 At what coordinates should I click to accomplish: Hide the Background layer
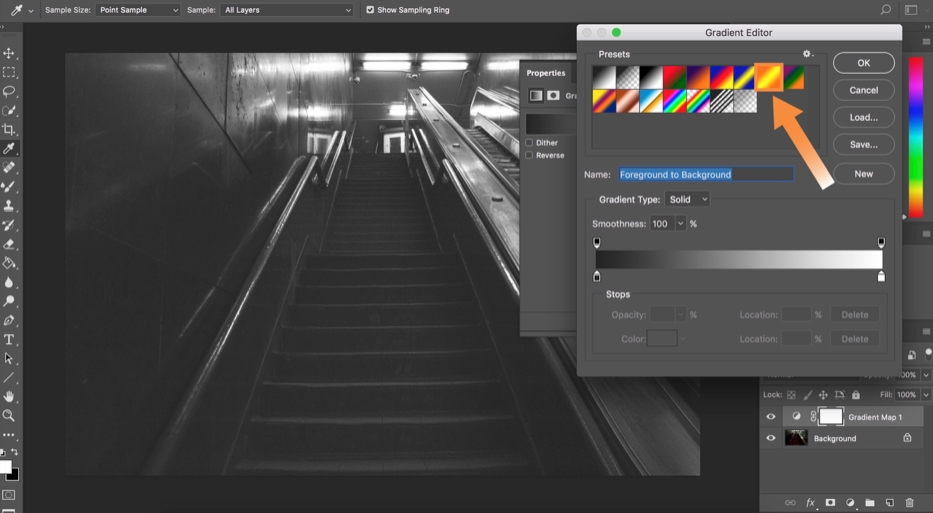pos(771,438)
